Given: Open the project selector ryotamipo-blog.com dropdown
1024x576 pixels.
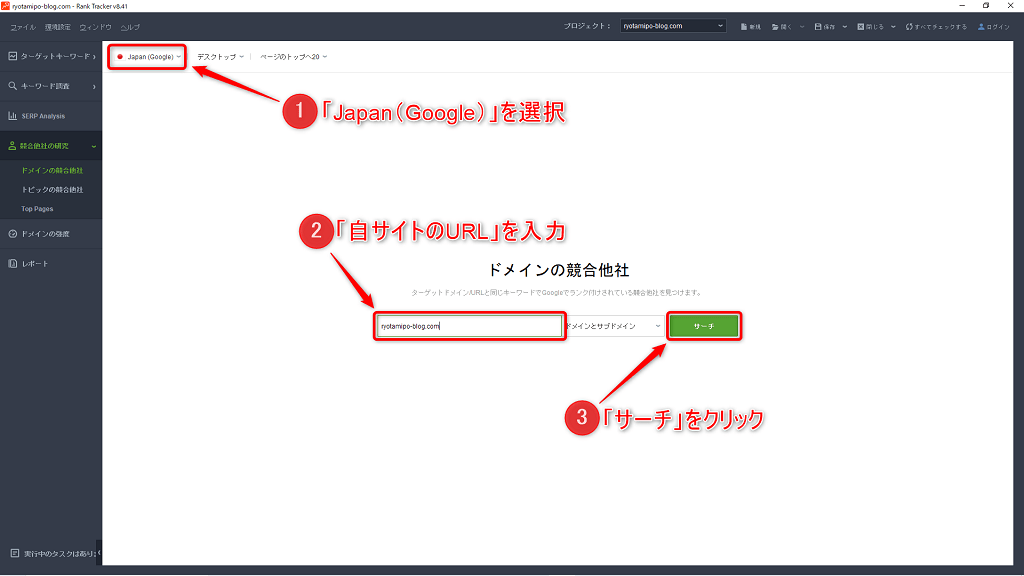Looking at the screenshot, I should pyautogui.click(x=672, y=26).
